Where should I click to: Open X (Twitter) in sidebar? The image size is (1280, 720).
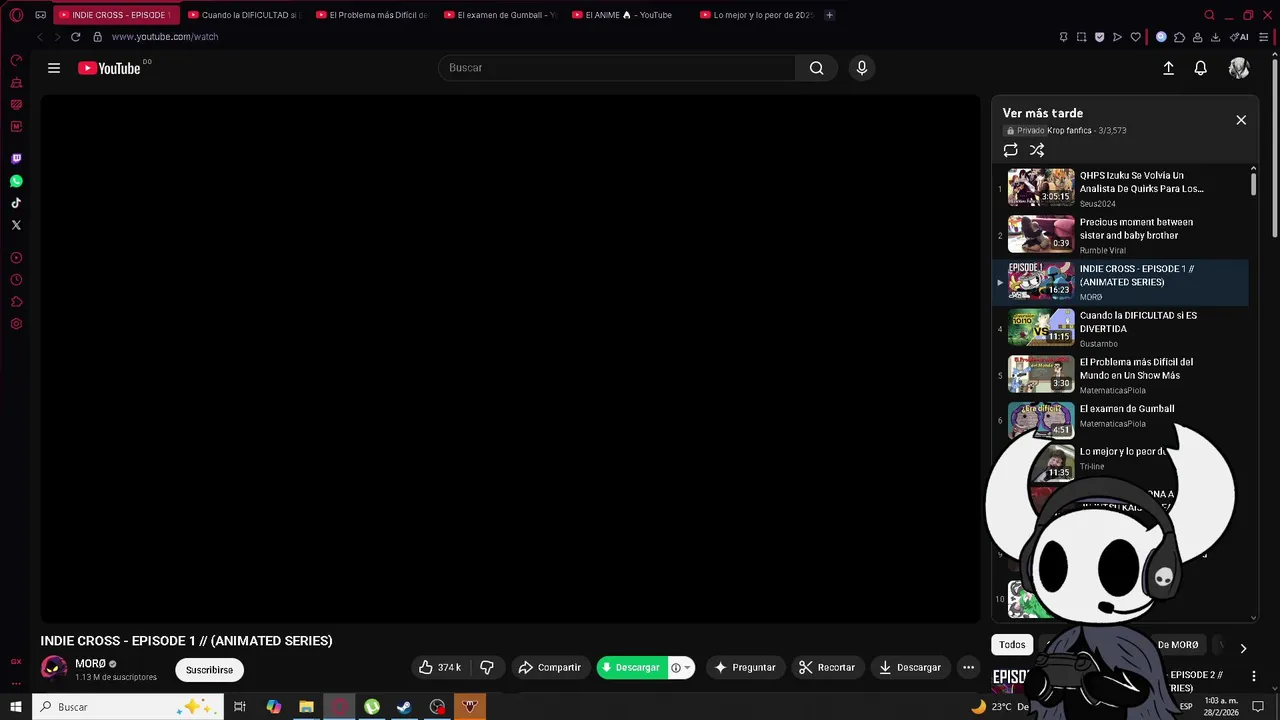[x=16, y=225]
